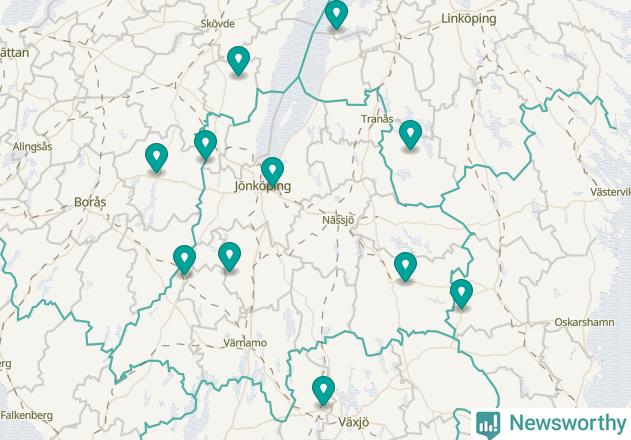Select the pin south of Skövde

238,60
